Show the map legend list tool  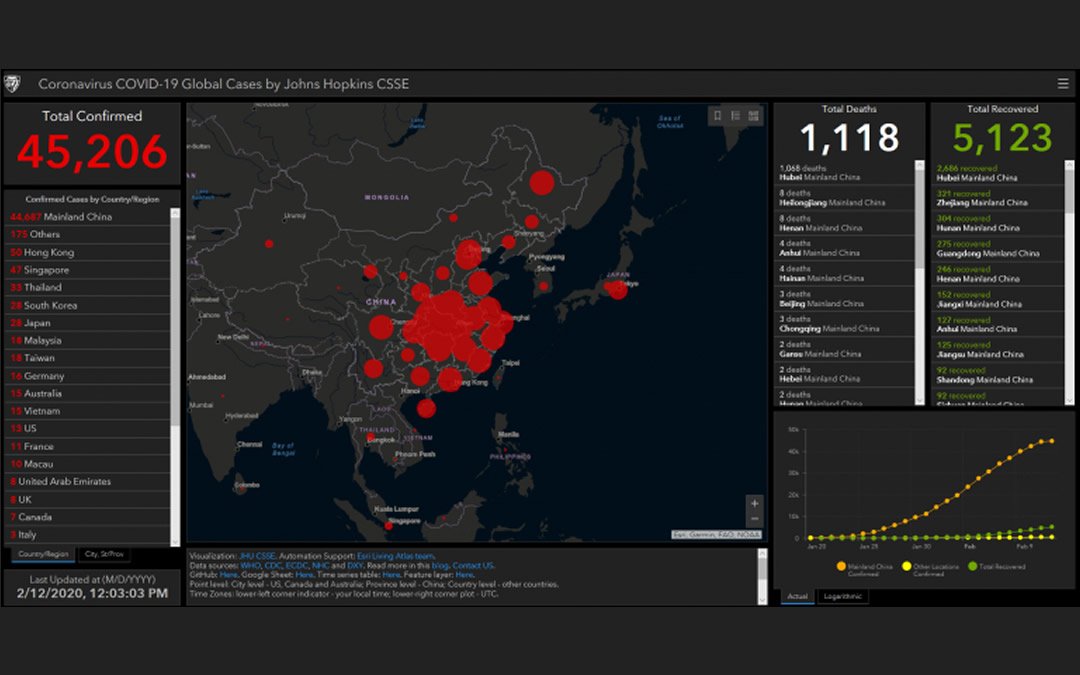point(736,116)
